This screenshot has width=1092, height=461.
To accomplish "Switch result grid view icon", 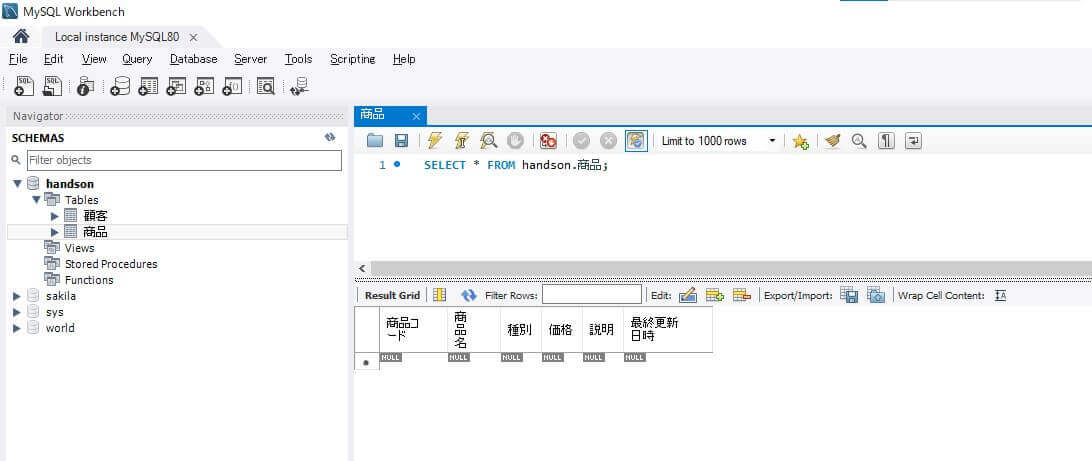I will (439, 295).
